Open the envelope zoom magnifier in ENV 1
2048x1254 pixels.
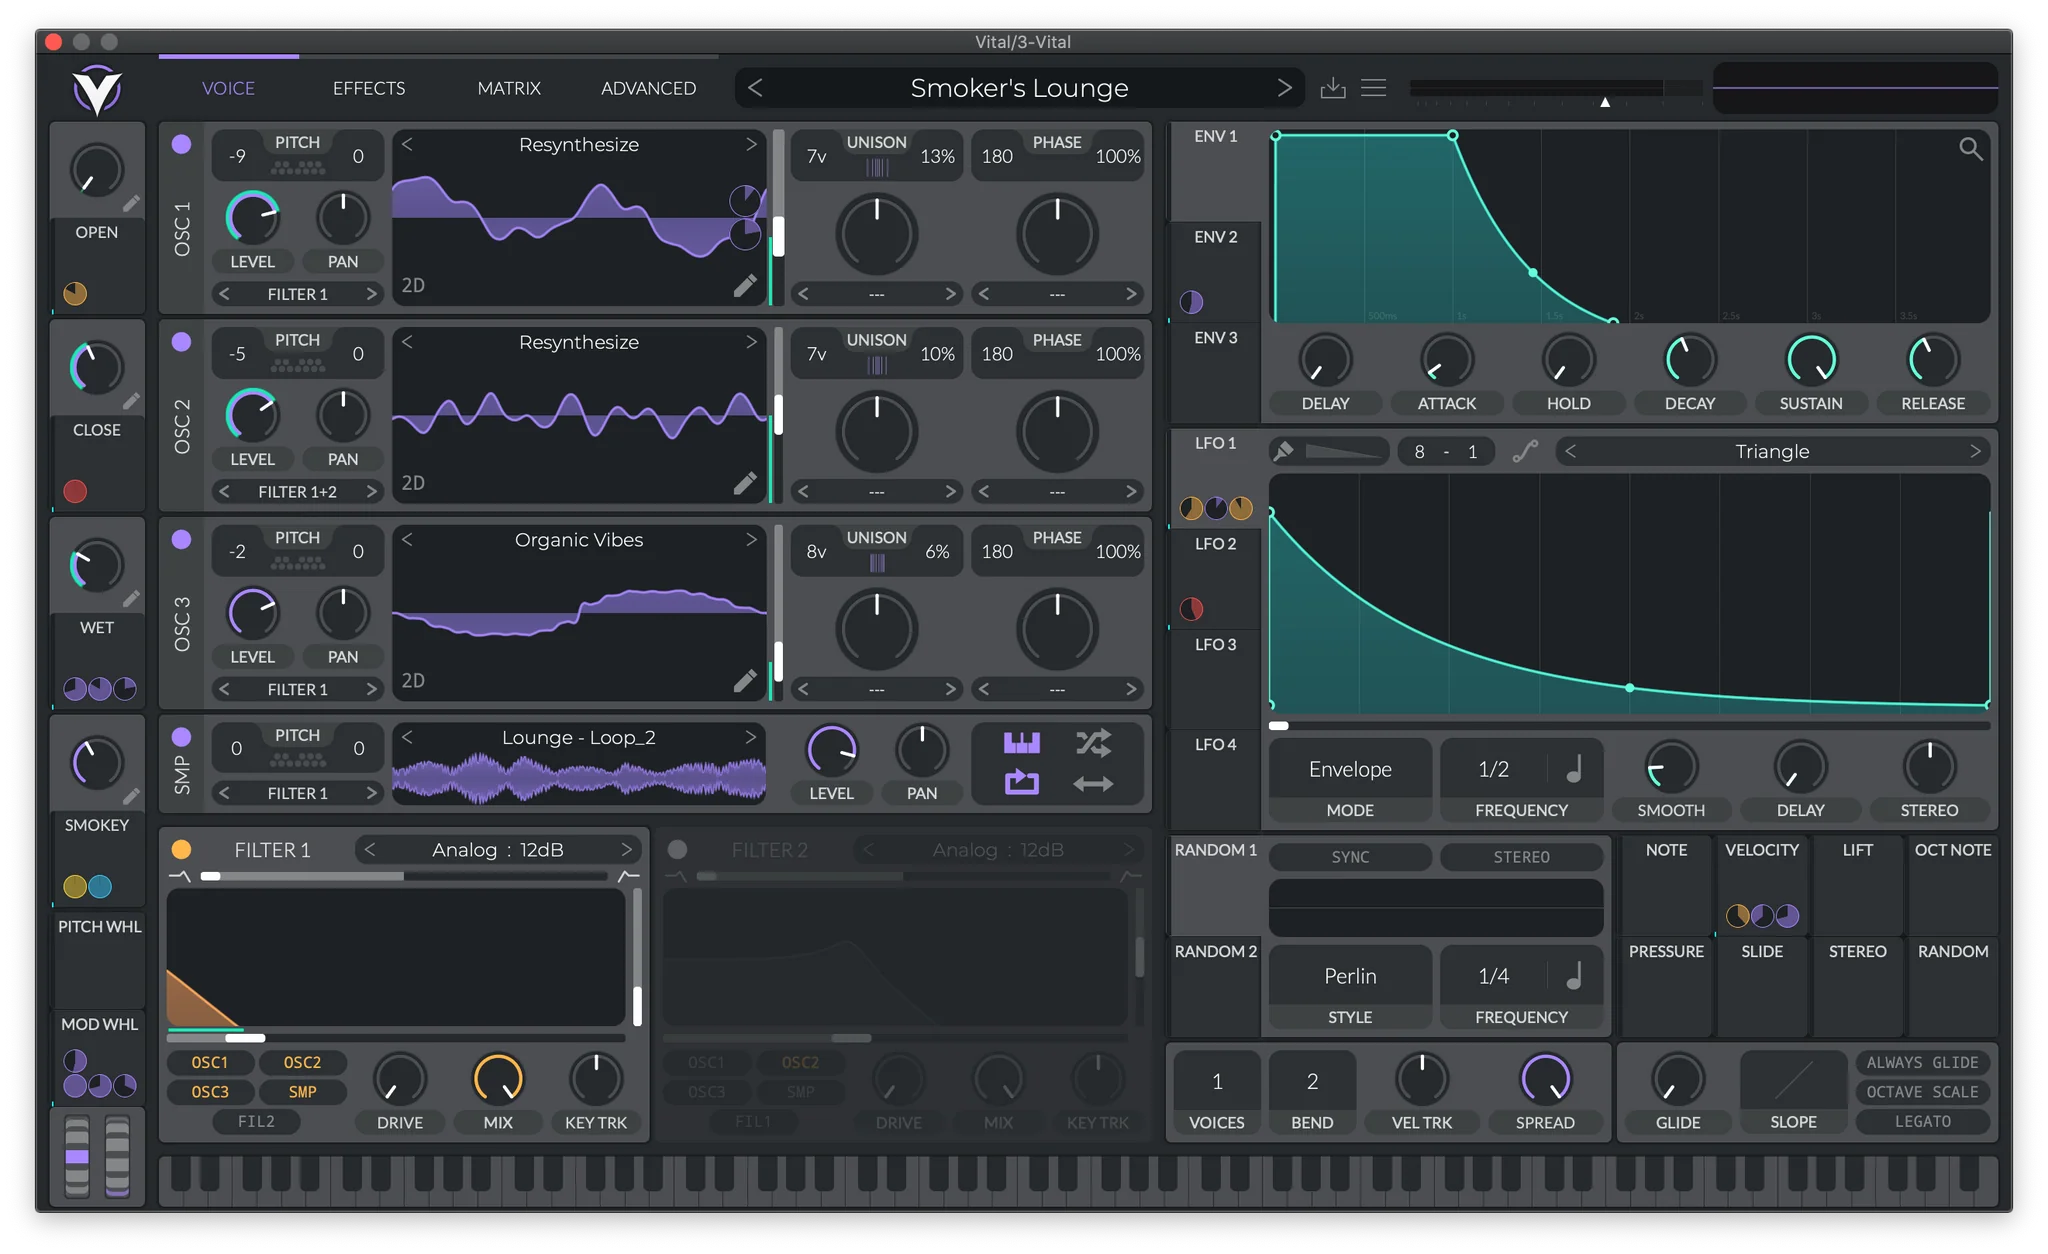pyautogui.click(x=1971, y=148)
